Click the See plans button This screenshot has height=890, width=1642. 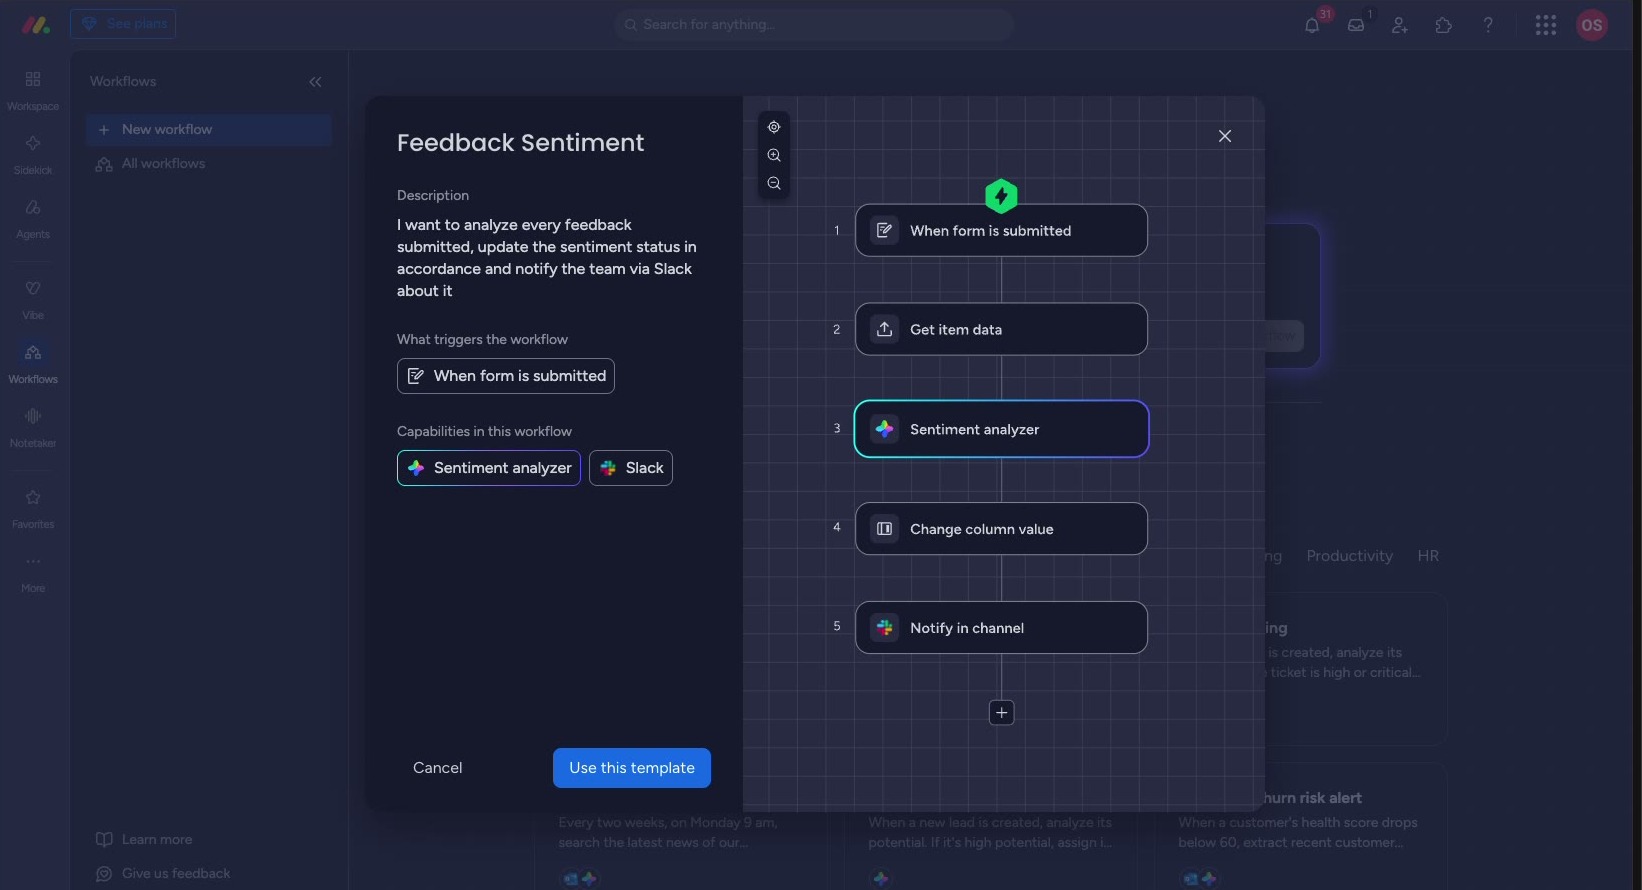(123, 24)
